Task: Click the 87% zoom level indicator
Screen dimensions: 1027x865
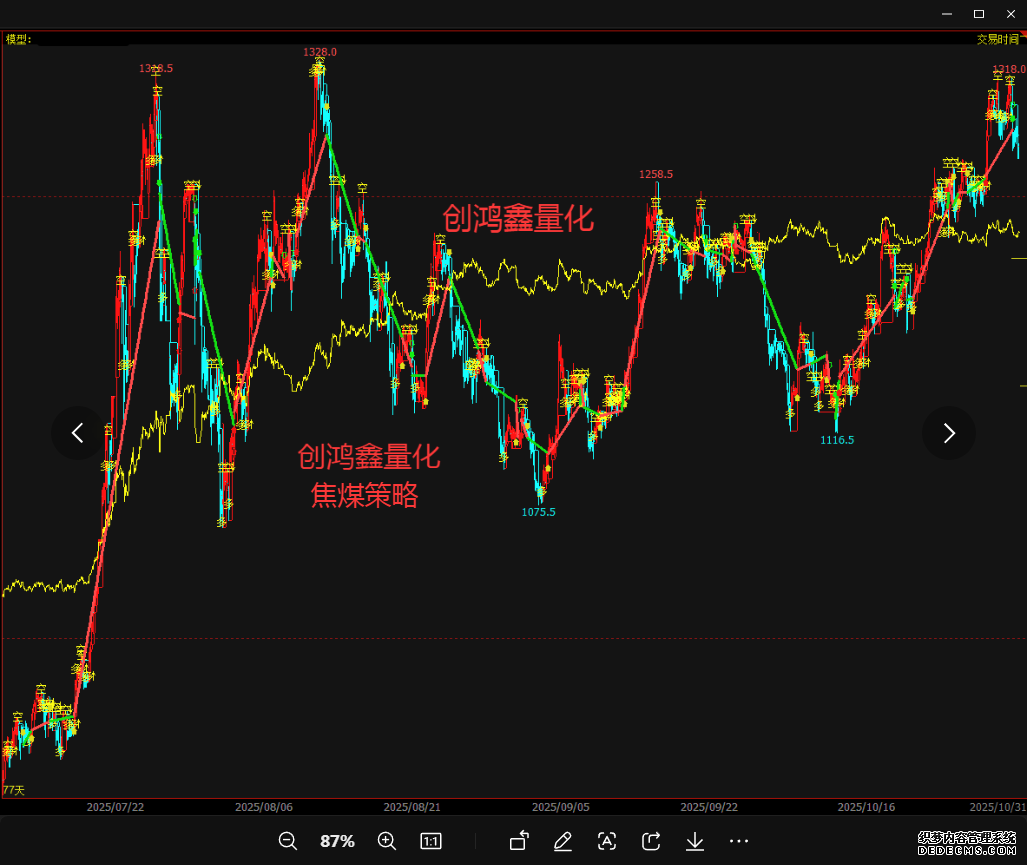Action: (x=337, y=841)
